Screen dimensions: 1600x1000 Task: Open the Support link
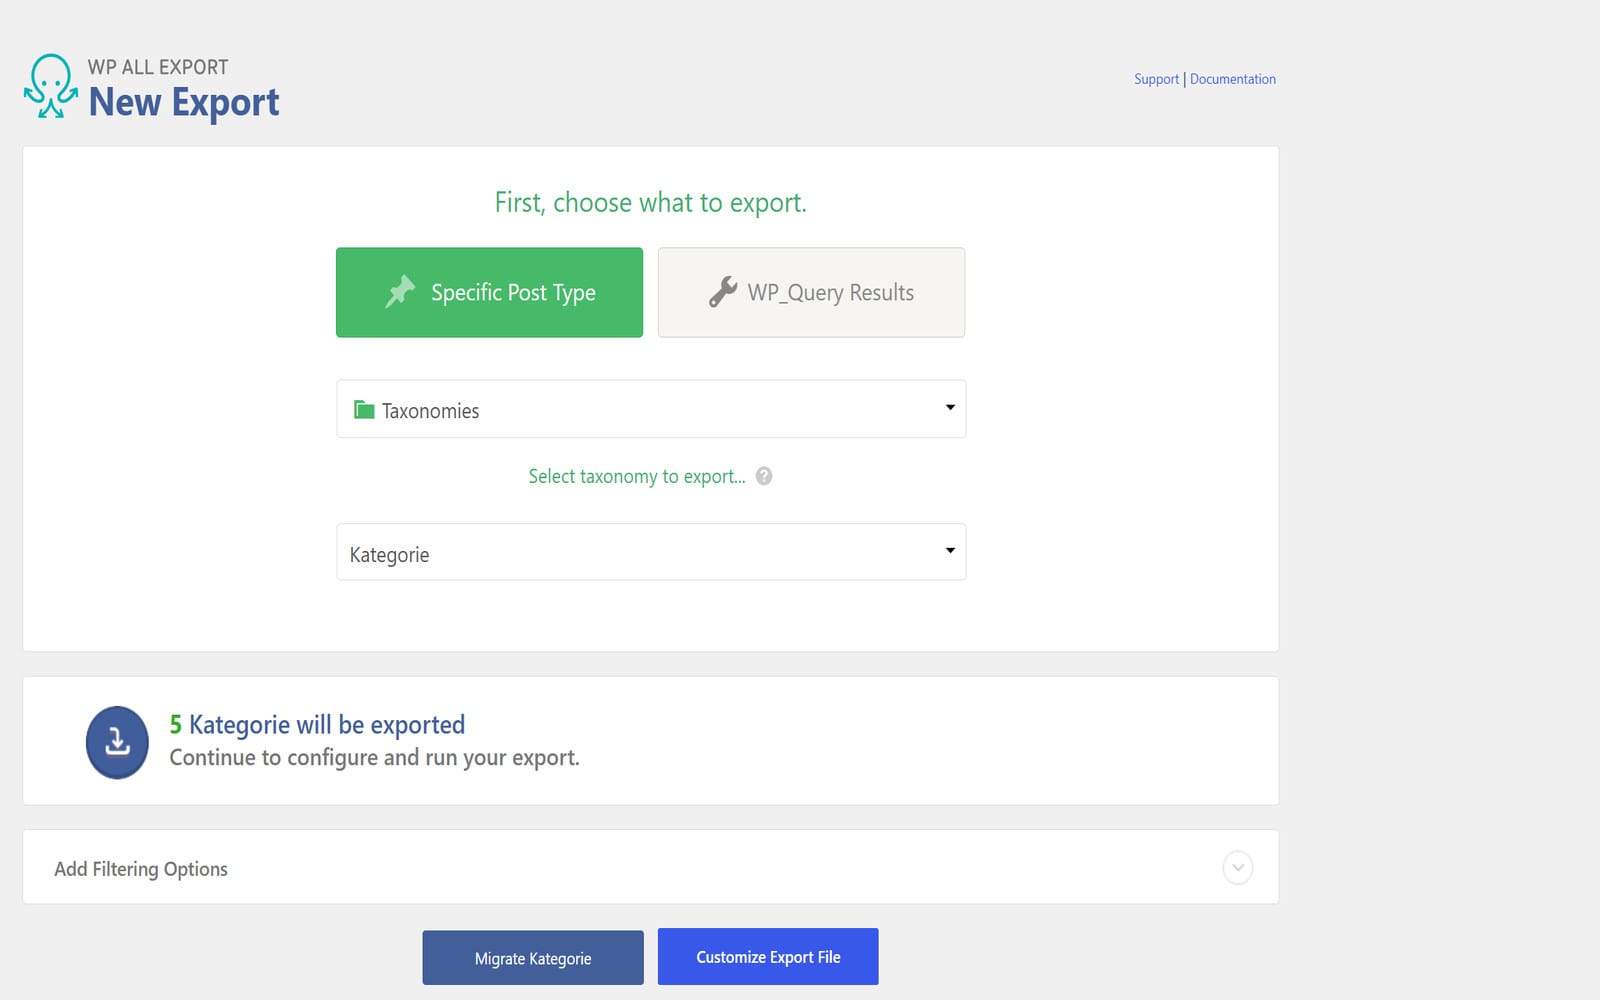click(x=1156, y=79)
